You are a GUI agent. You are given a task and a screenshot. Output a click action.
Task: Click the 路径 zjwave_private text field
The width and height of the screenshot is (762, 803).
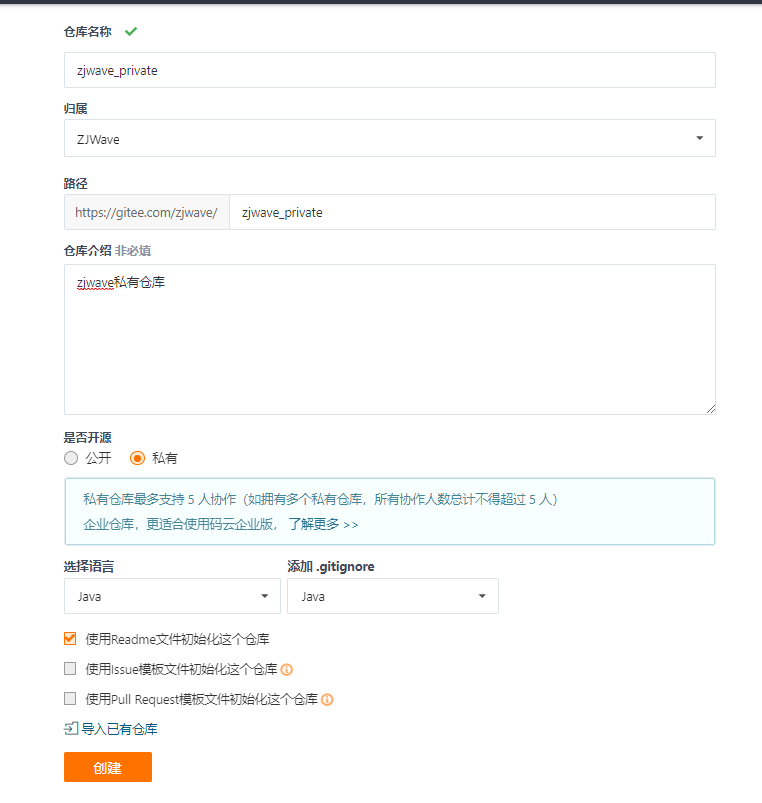point(472,212)
